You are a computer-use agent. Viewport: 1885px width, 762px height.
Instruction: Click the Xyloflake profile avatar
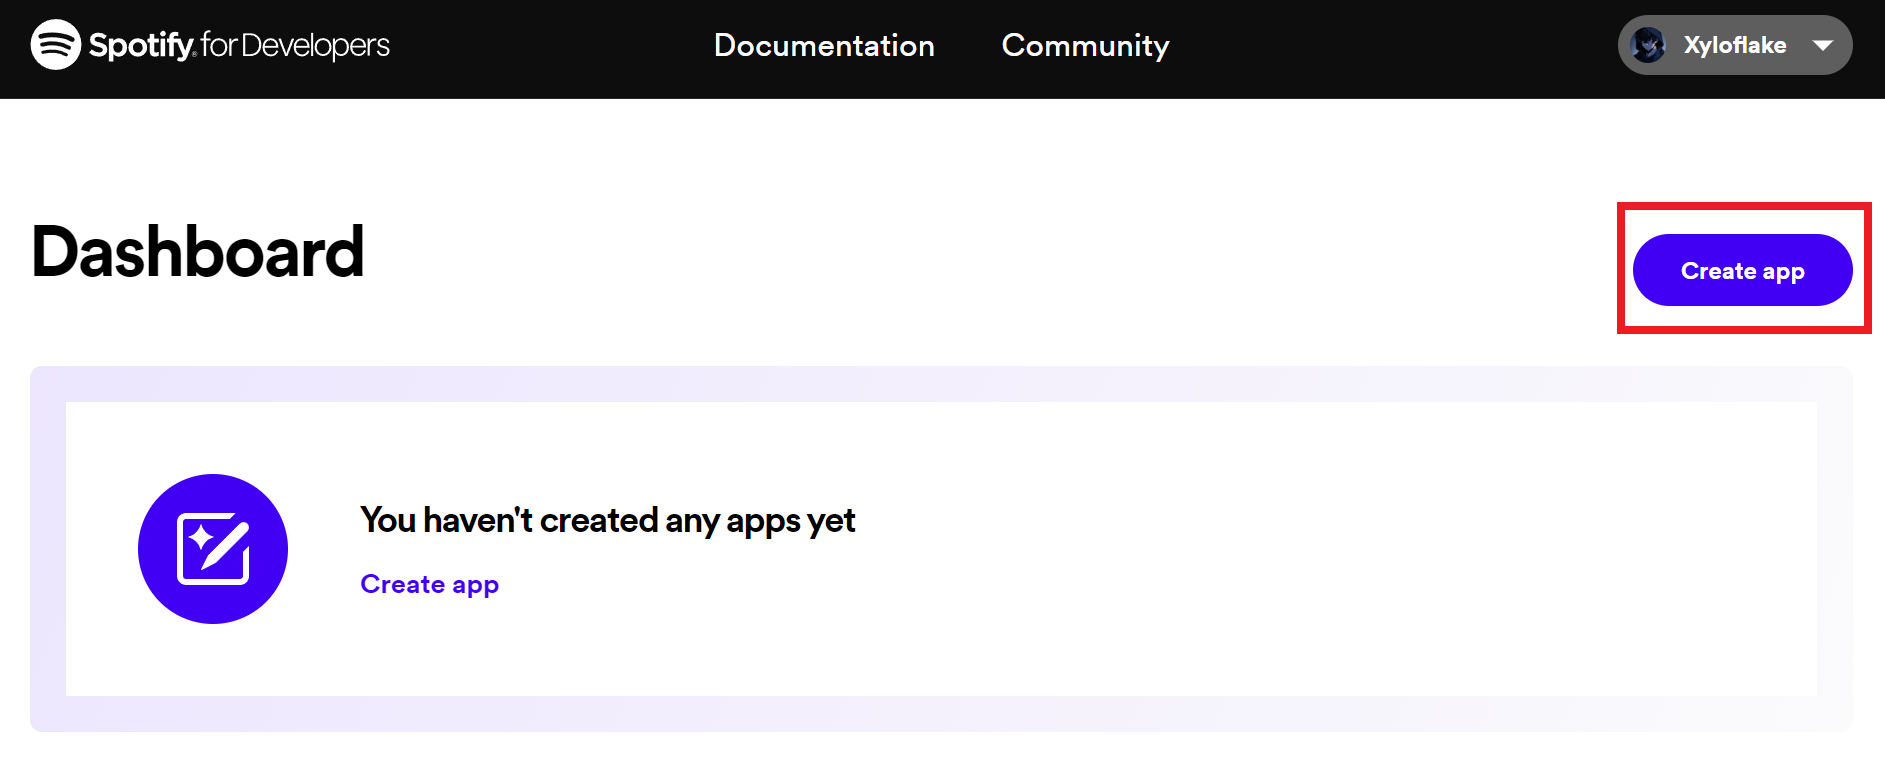point(1648,45)
